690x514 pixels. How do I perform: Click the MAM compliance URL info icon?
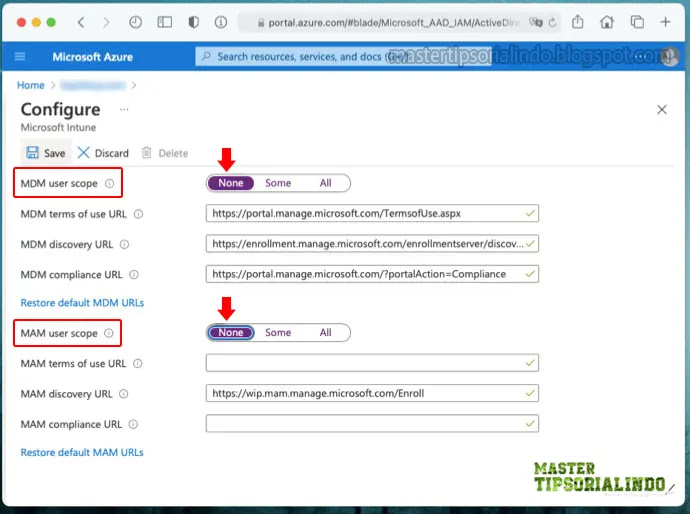[x=133, y=424]
